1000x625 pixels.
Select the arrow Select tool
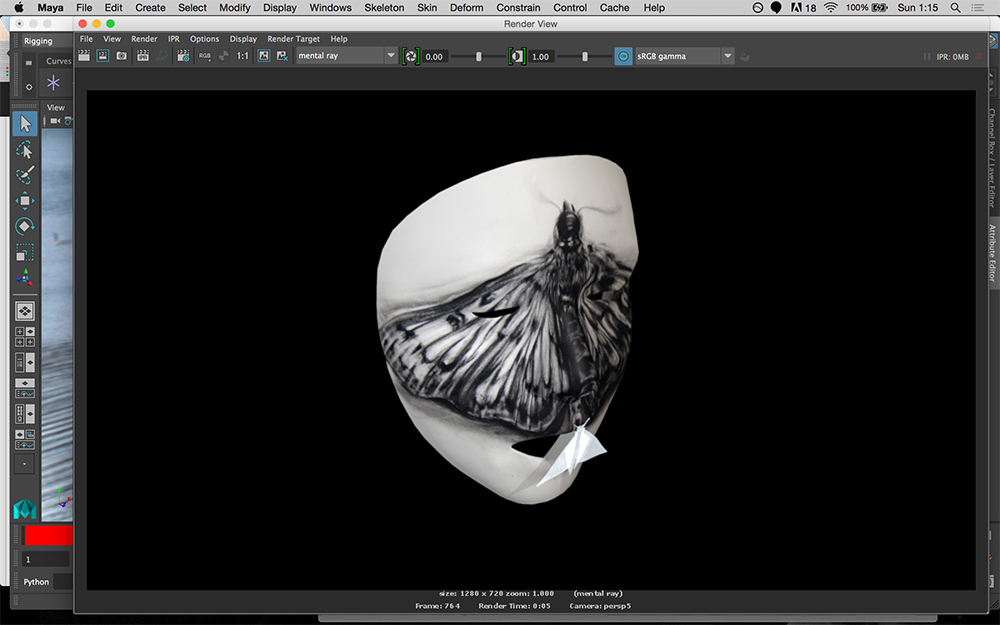tap(25, 124)
